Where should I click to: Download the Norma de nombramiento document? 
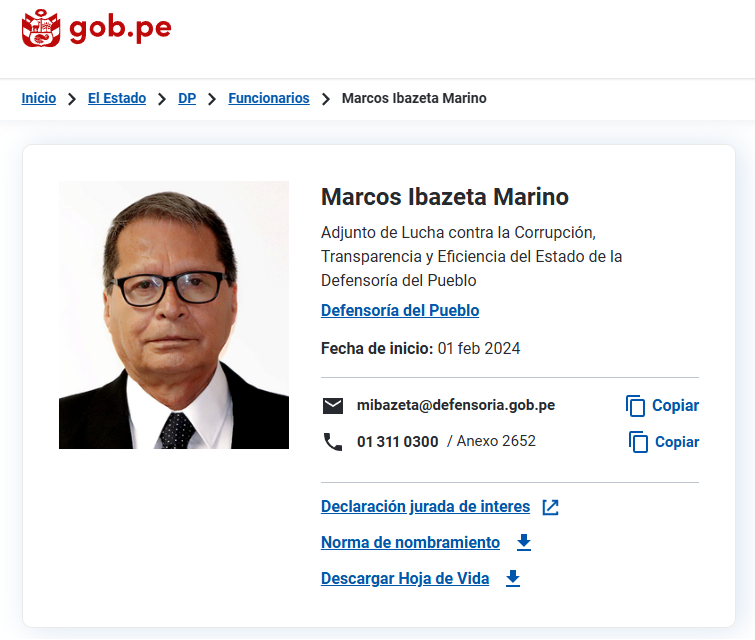(x=411, y=543)
